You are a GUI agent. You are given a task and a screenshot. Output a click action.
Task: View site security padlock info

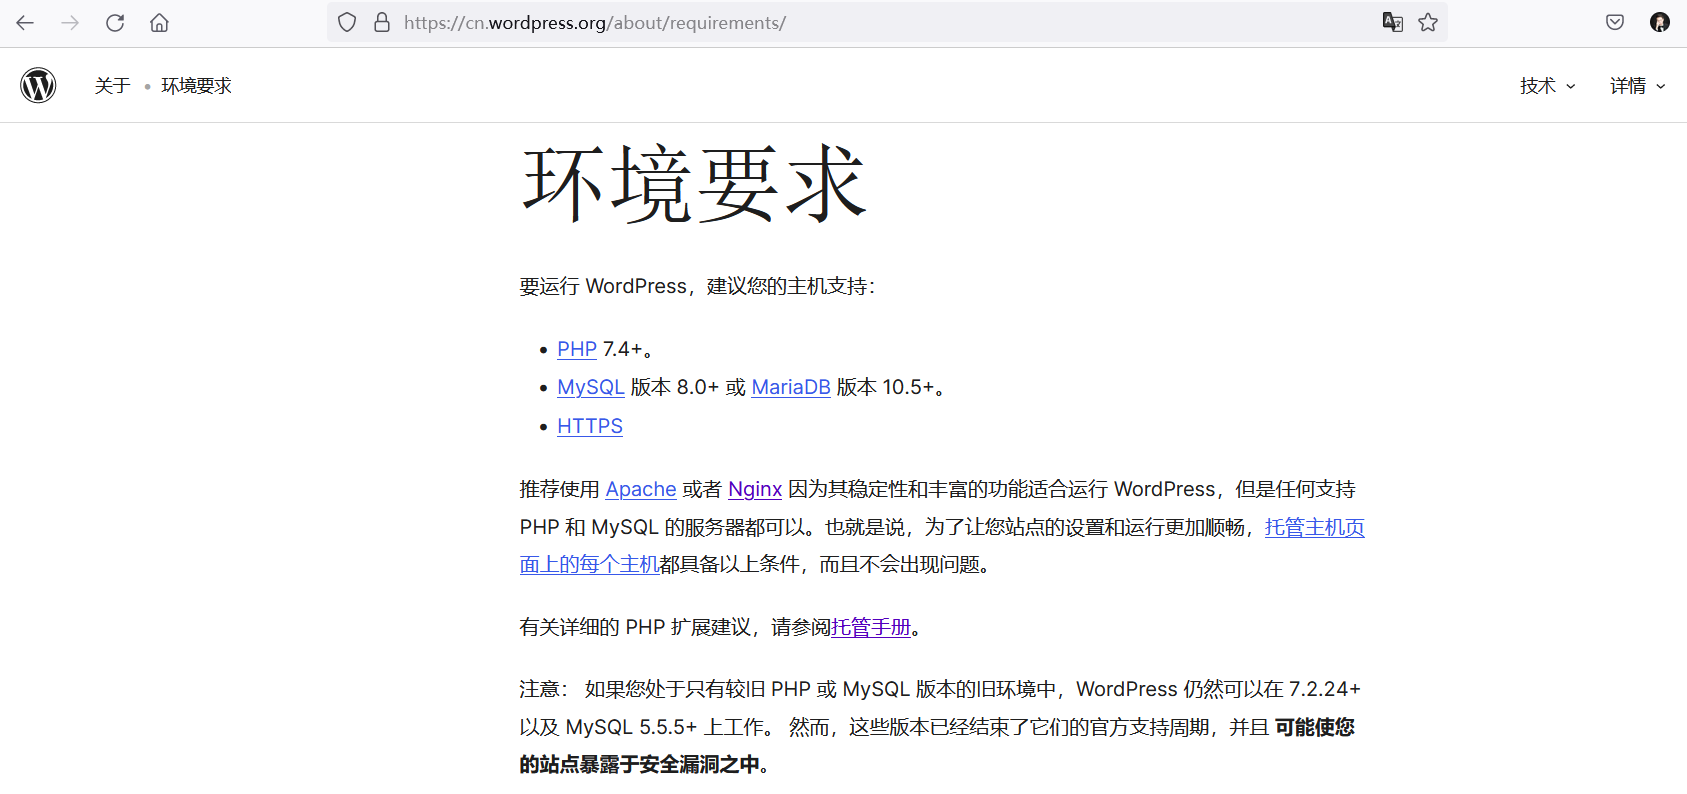pyautogui.click(x=382, y=22)
